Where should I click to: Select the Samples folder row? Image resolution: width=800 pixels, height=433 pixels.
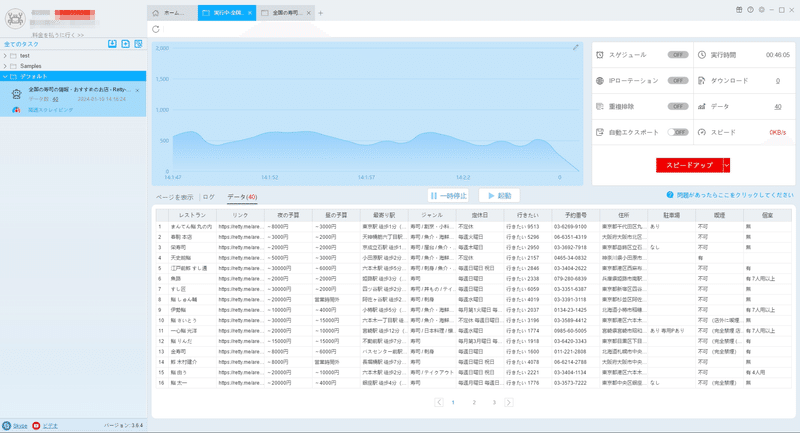click(x=73, y=66)
